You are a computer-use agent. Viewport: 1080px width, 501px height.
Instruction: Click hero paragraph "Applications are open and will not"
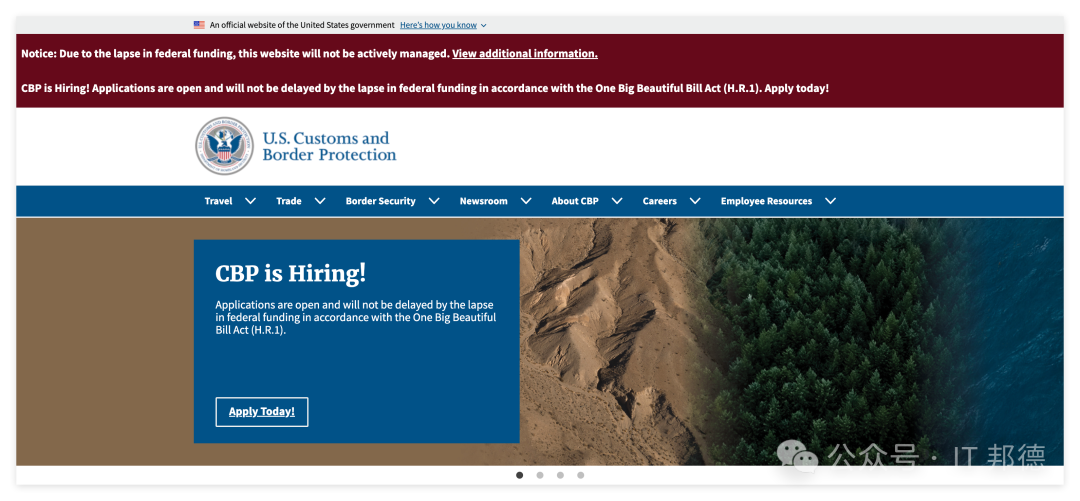(x=355, y=317)
